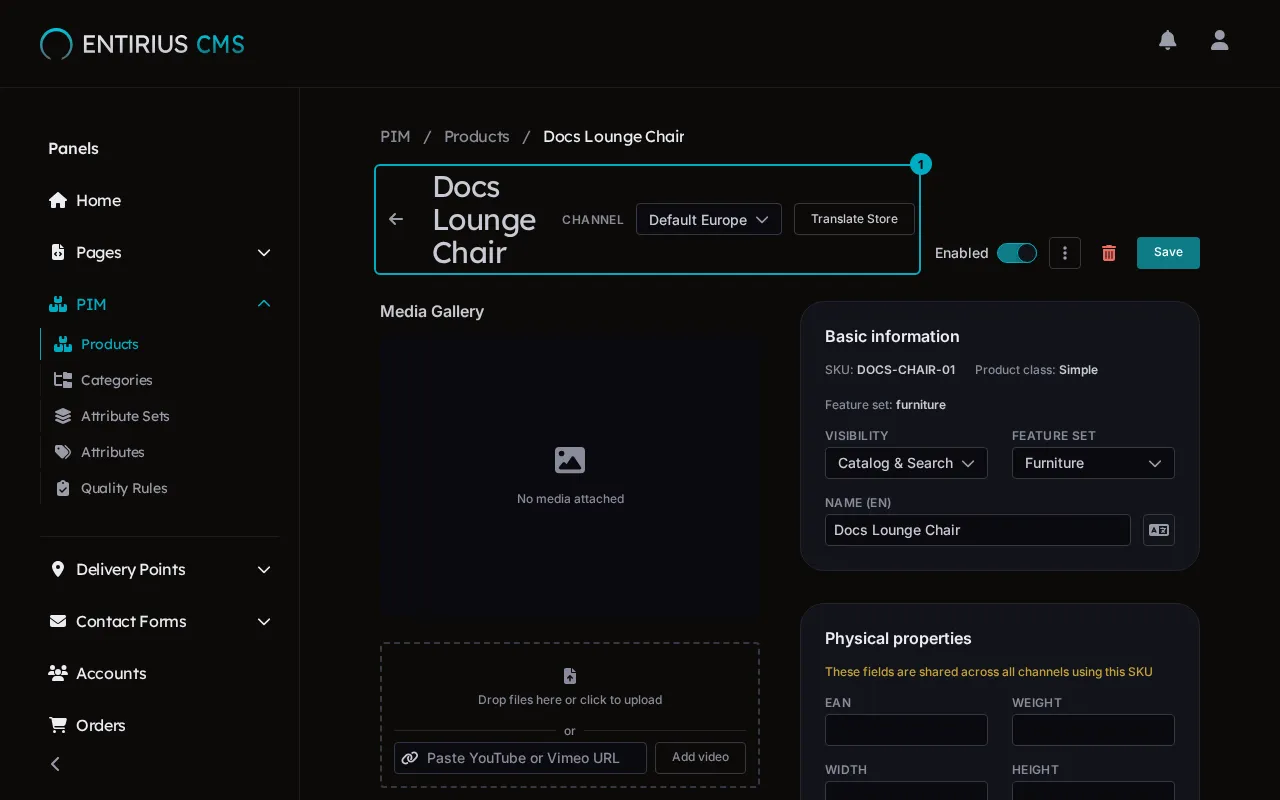Collapse the sidebar with the chevron
Image resolution: width=1280 pixels, height=800 pixels.
[56, 764]
